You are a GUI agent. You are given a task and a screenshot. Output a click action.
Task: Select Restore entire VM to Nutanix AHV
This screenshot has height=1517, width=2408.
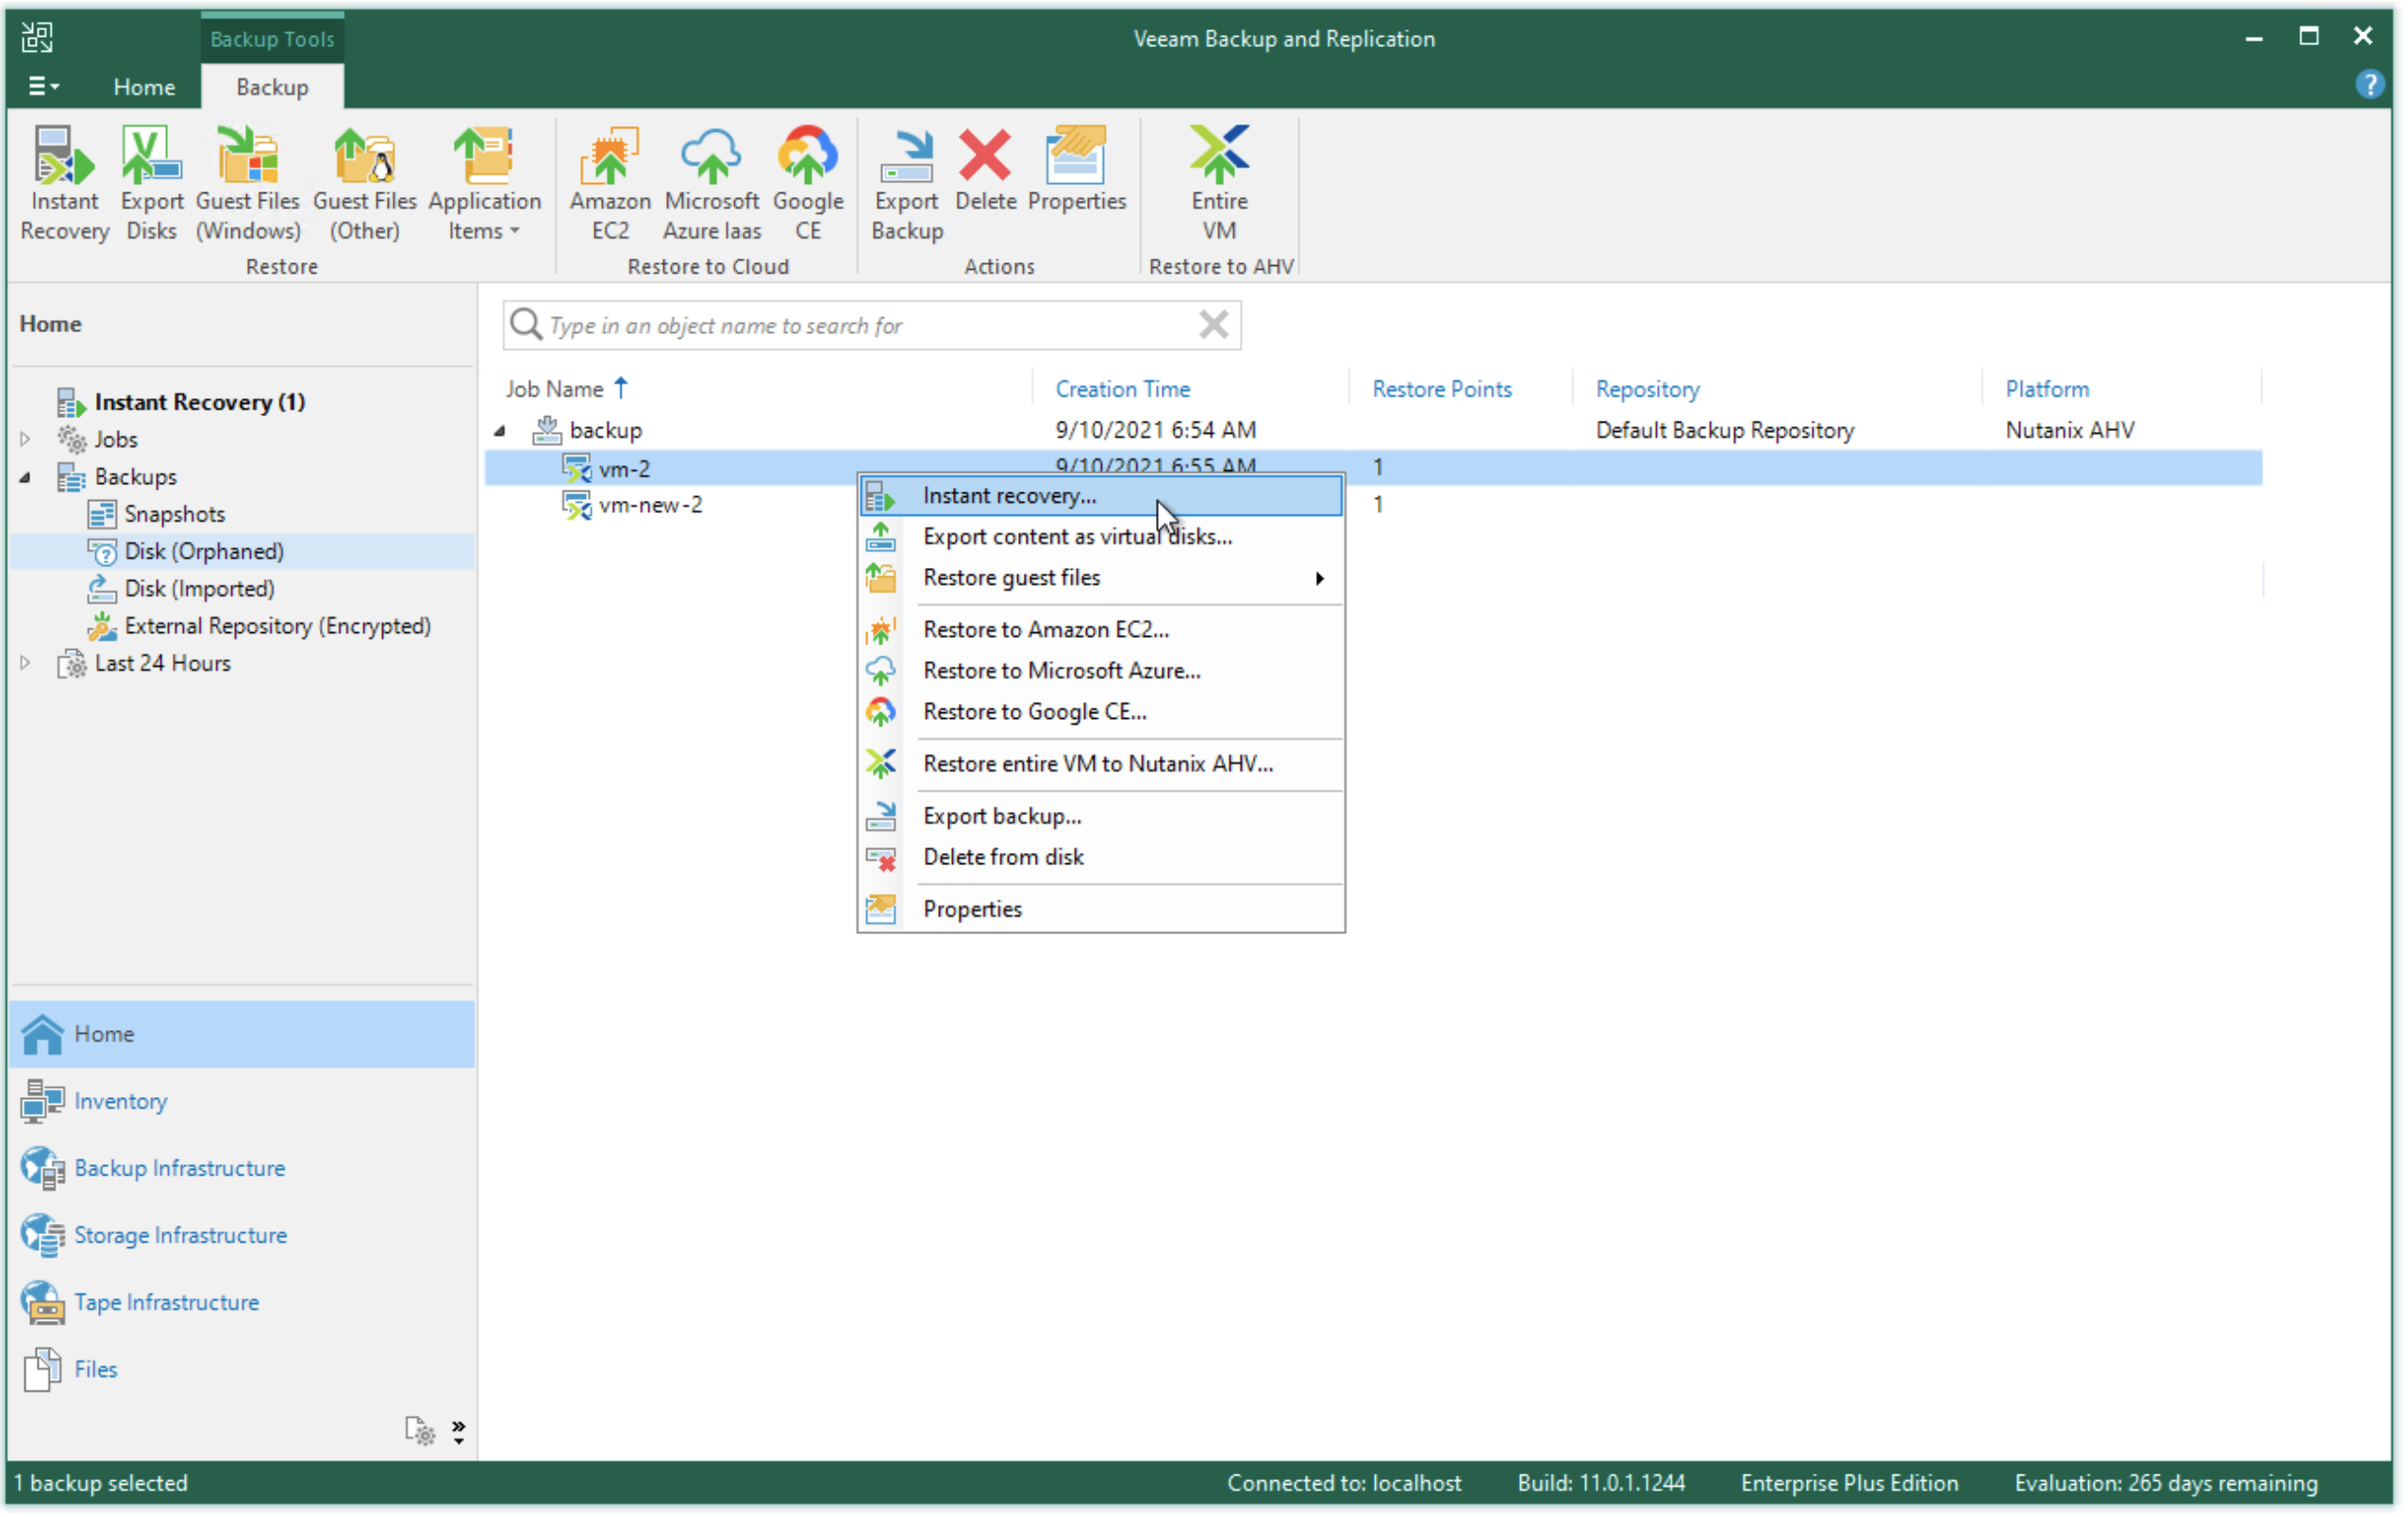[1099, 764]
